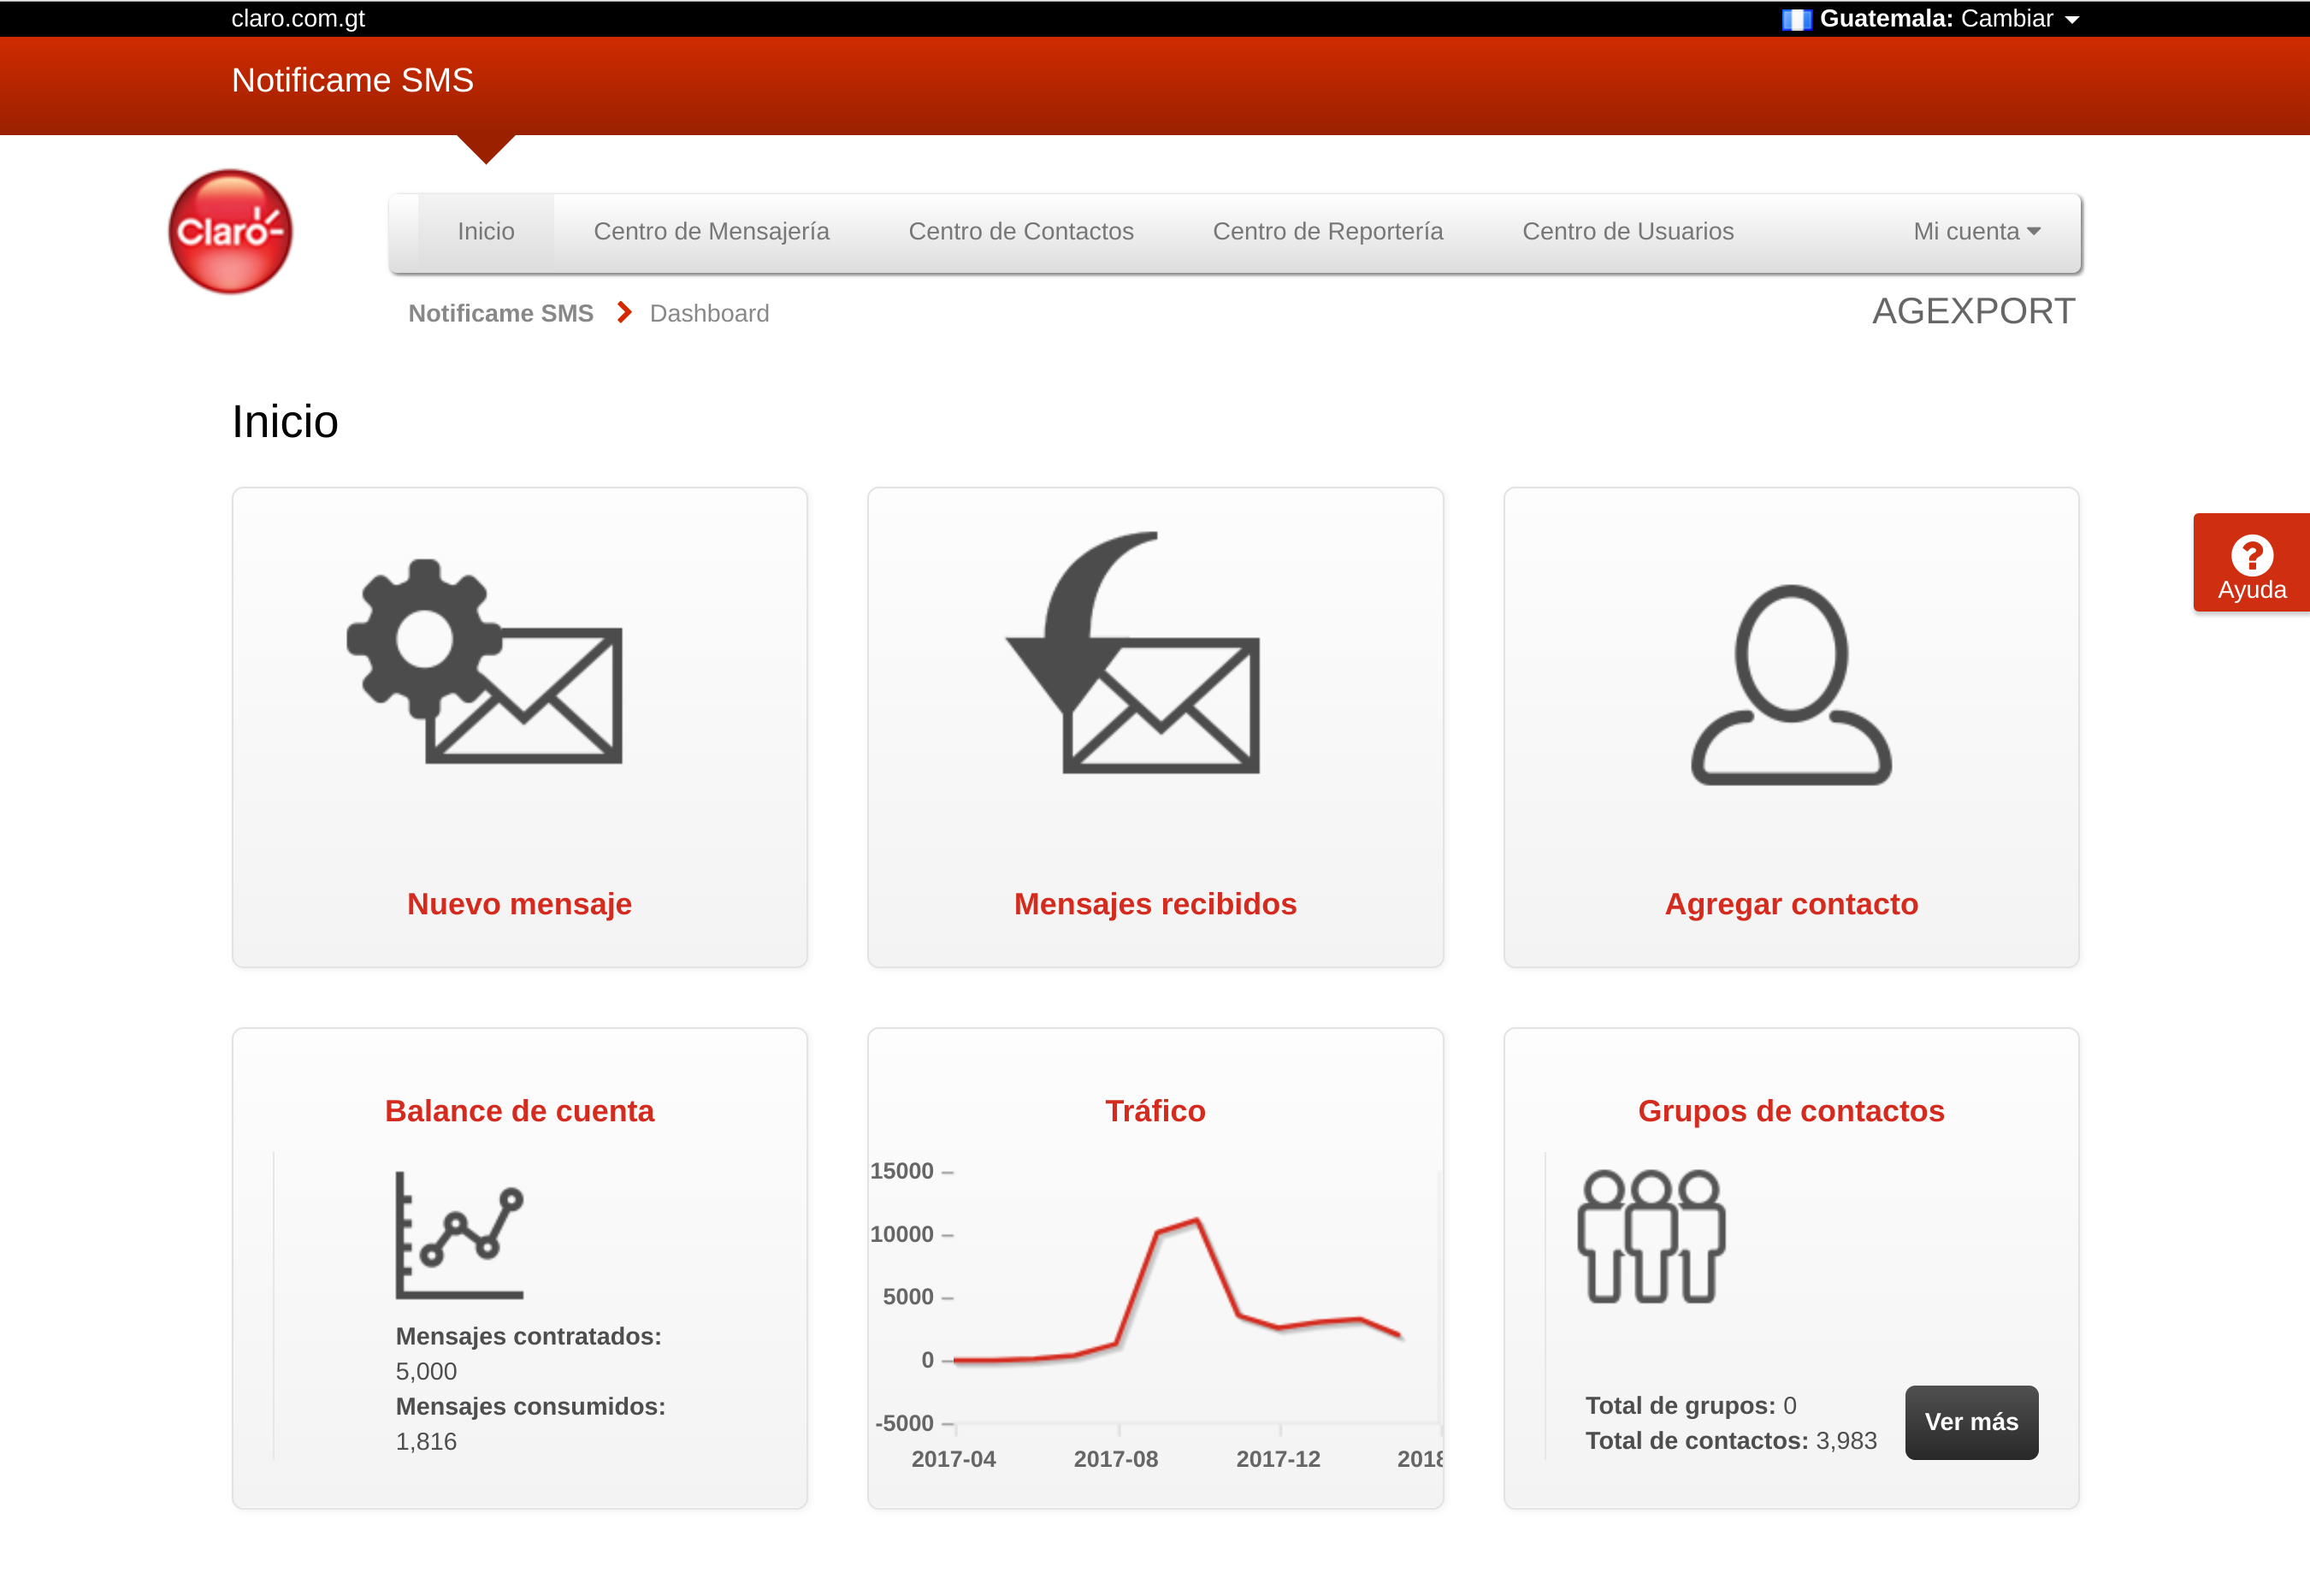Click the Grupos de contactos heading
This screenshot has width=2310, height=1596.
1791,1111
